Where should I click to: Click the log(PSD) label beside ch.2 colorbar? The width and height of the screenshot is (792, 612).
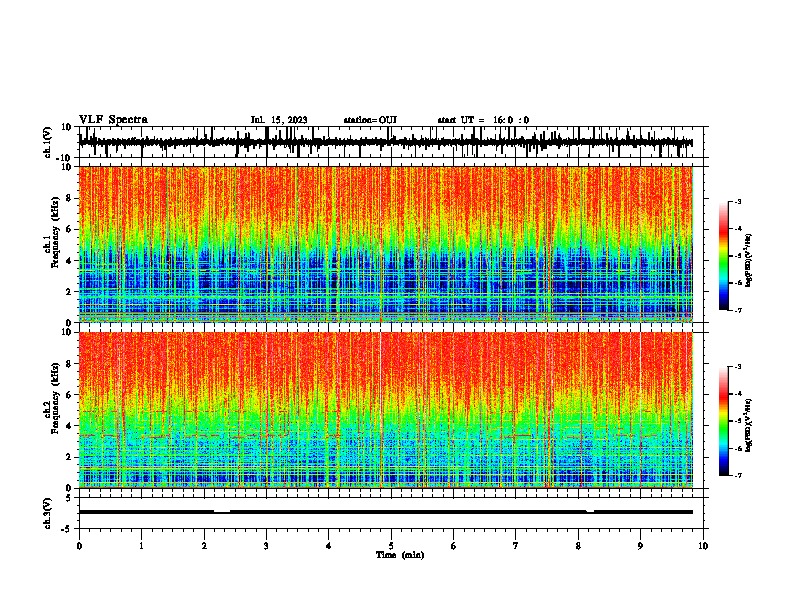[x=749, y=426]
